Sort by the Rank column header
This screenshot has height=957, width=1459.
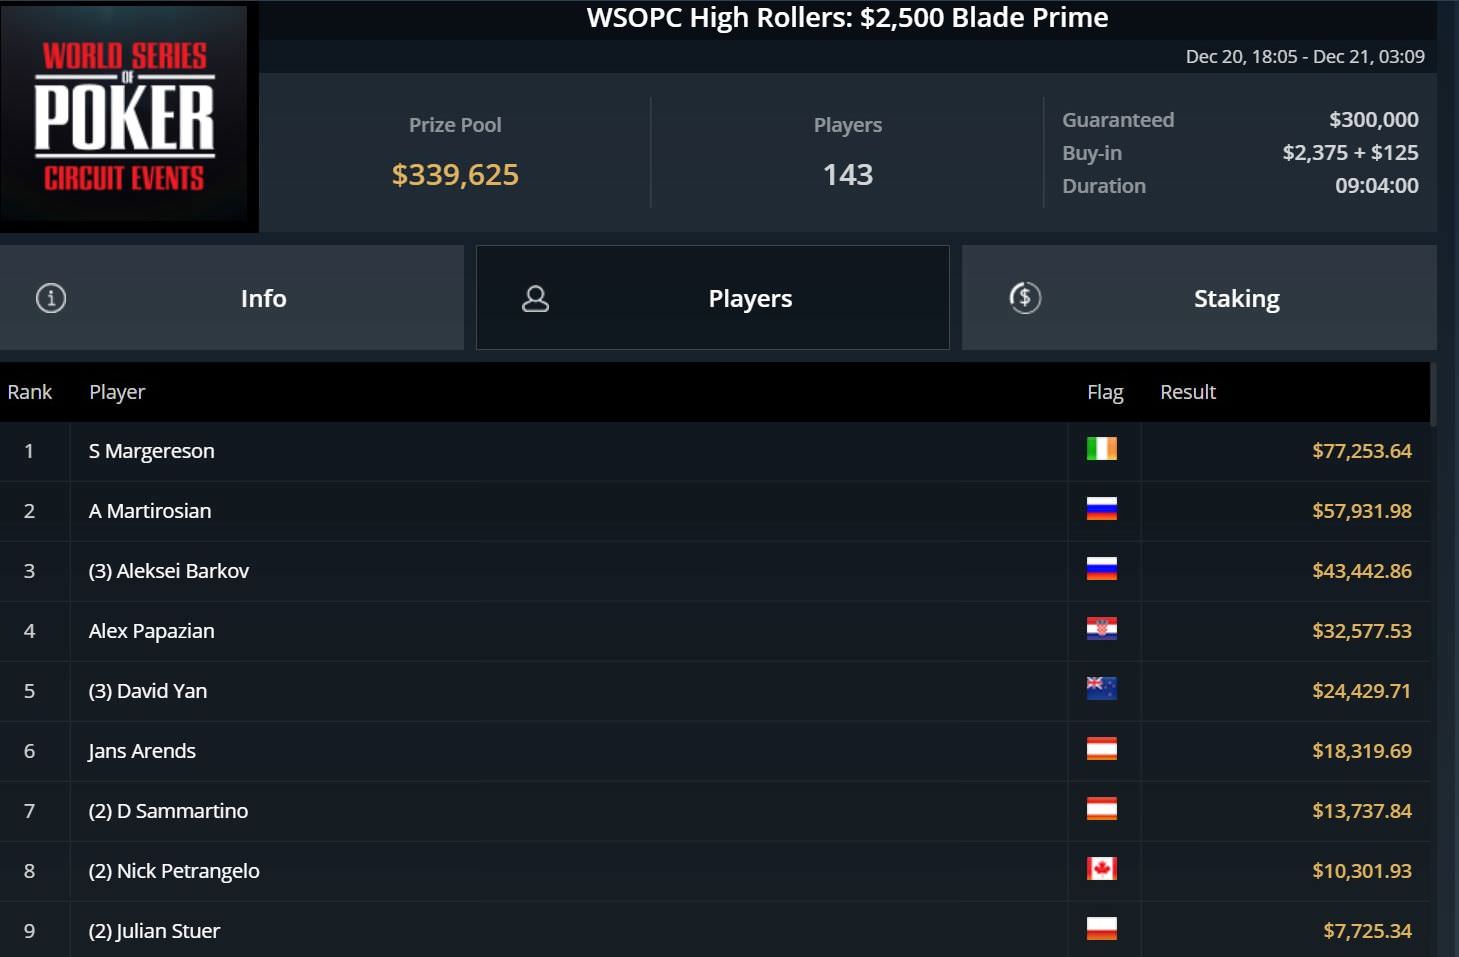click(x=30, y=392)
